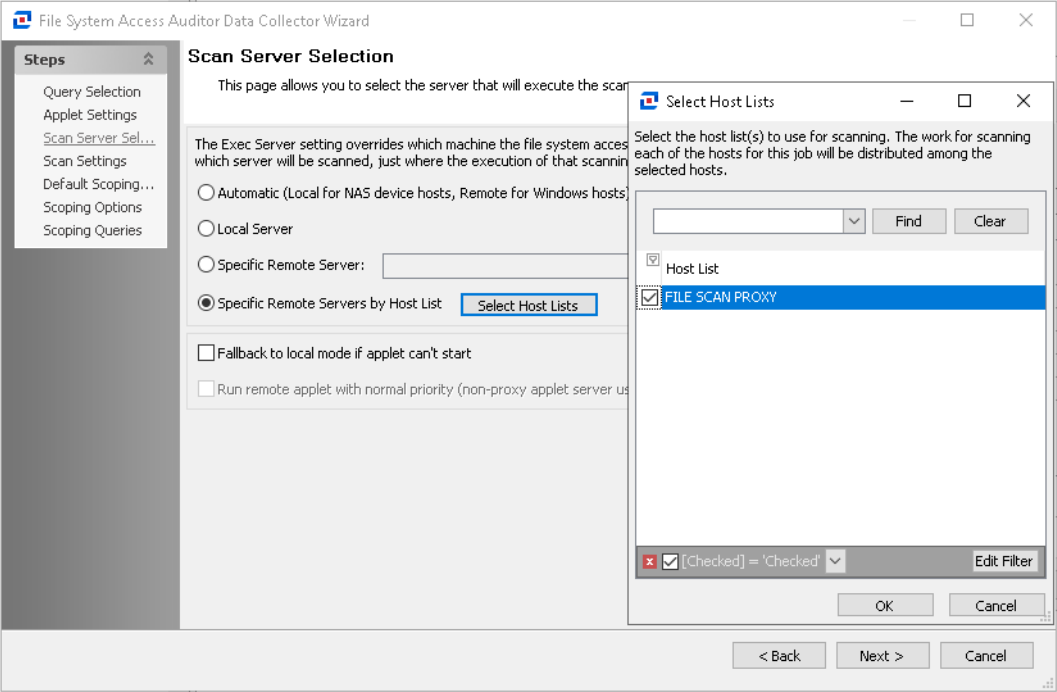Enable Fallback to local mode checkbox

tap(206, 353)
